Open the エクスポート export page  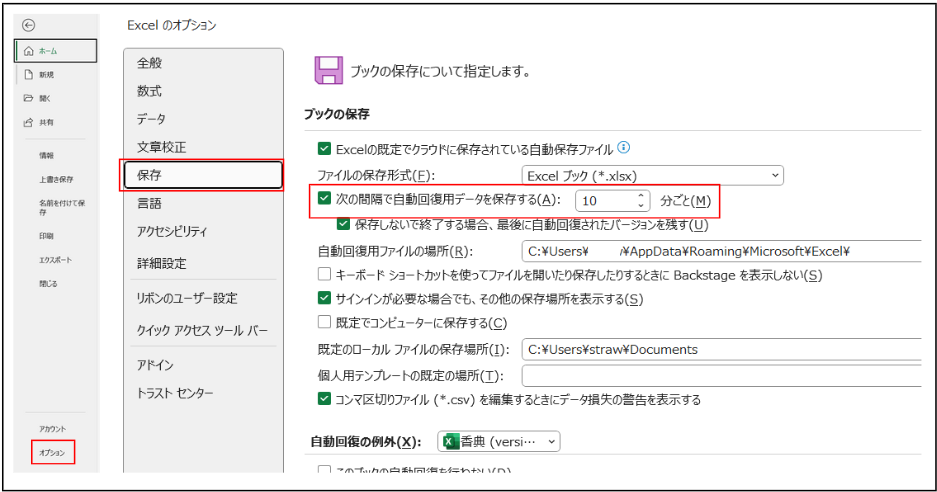(56, 260)
